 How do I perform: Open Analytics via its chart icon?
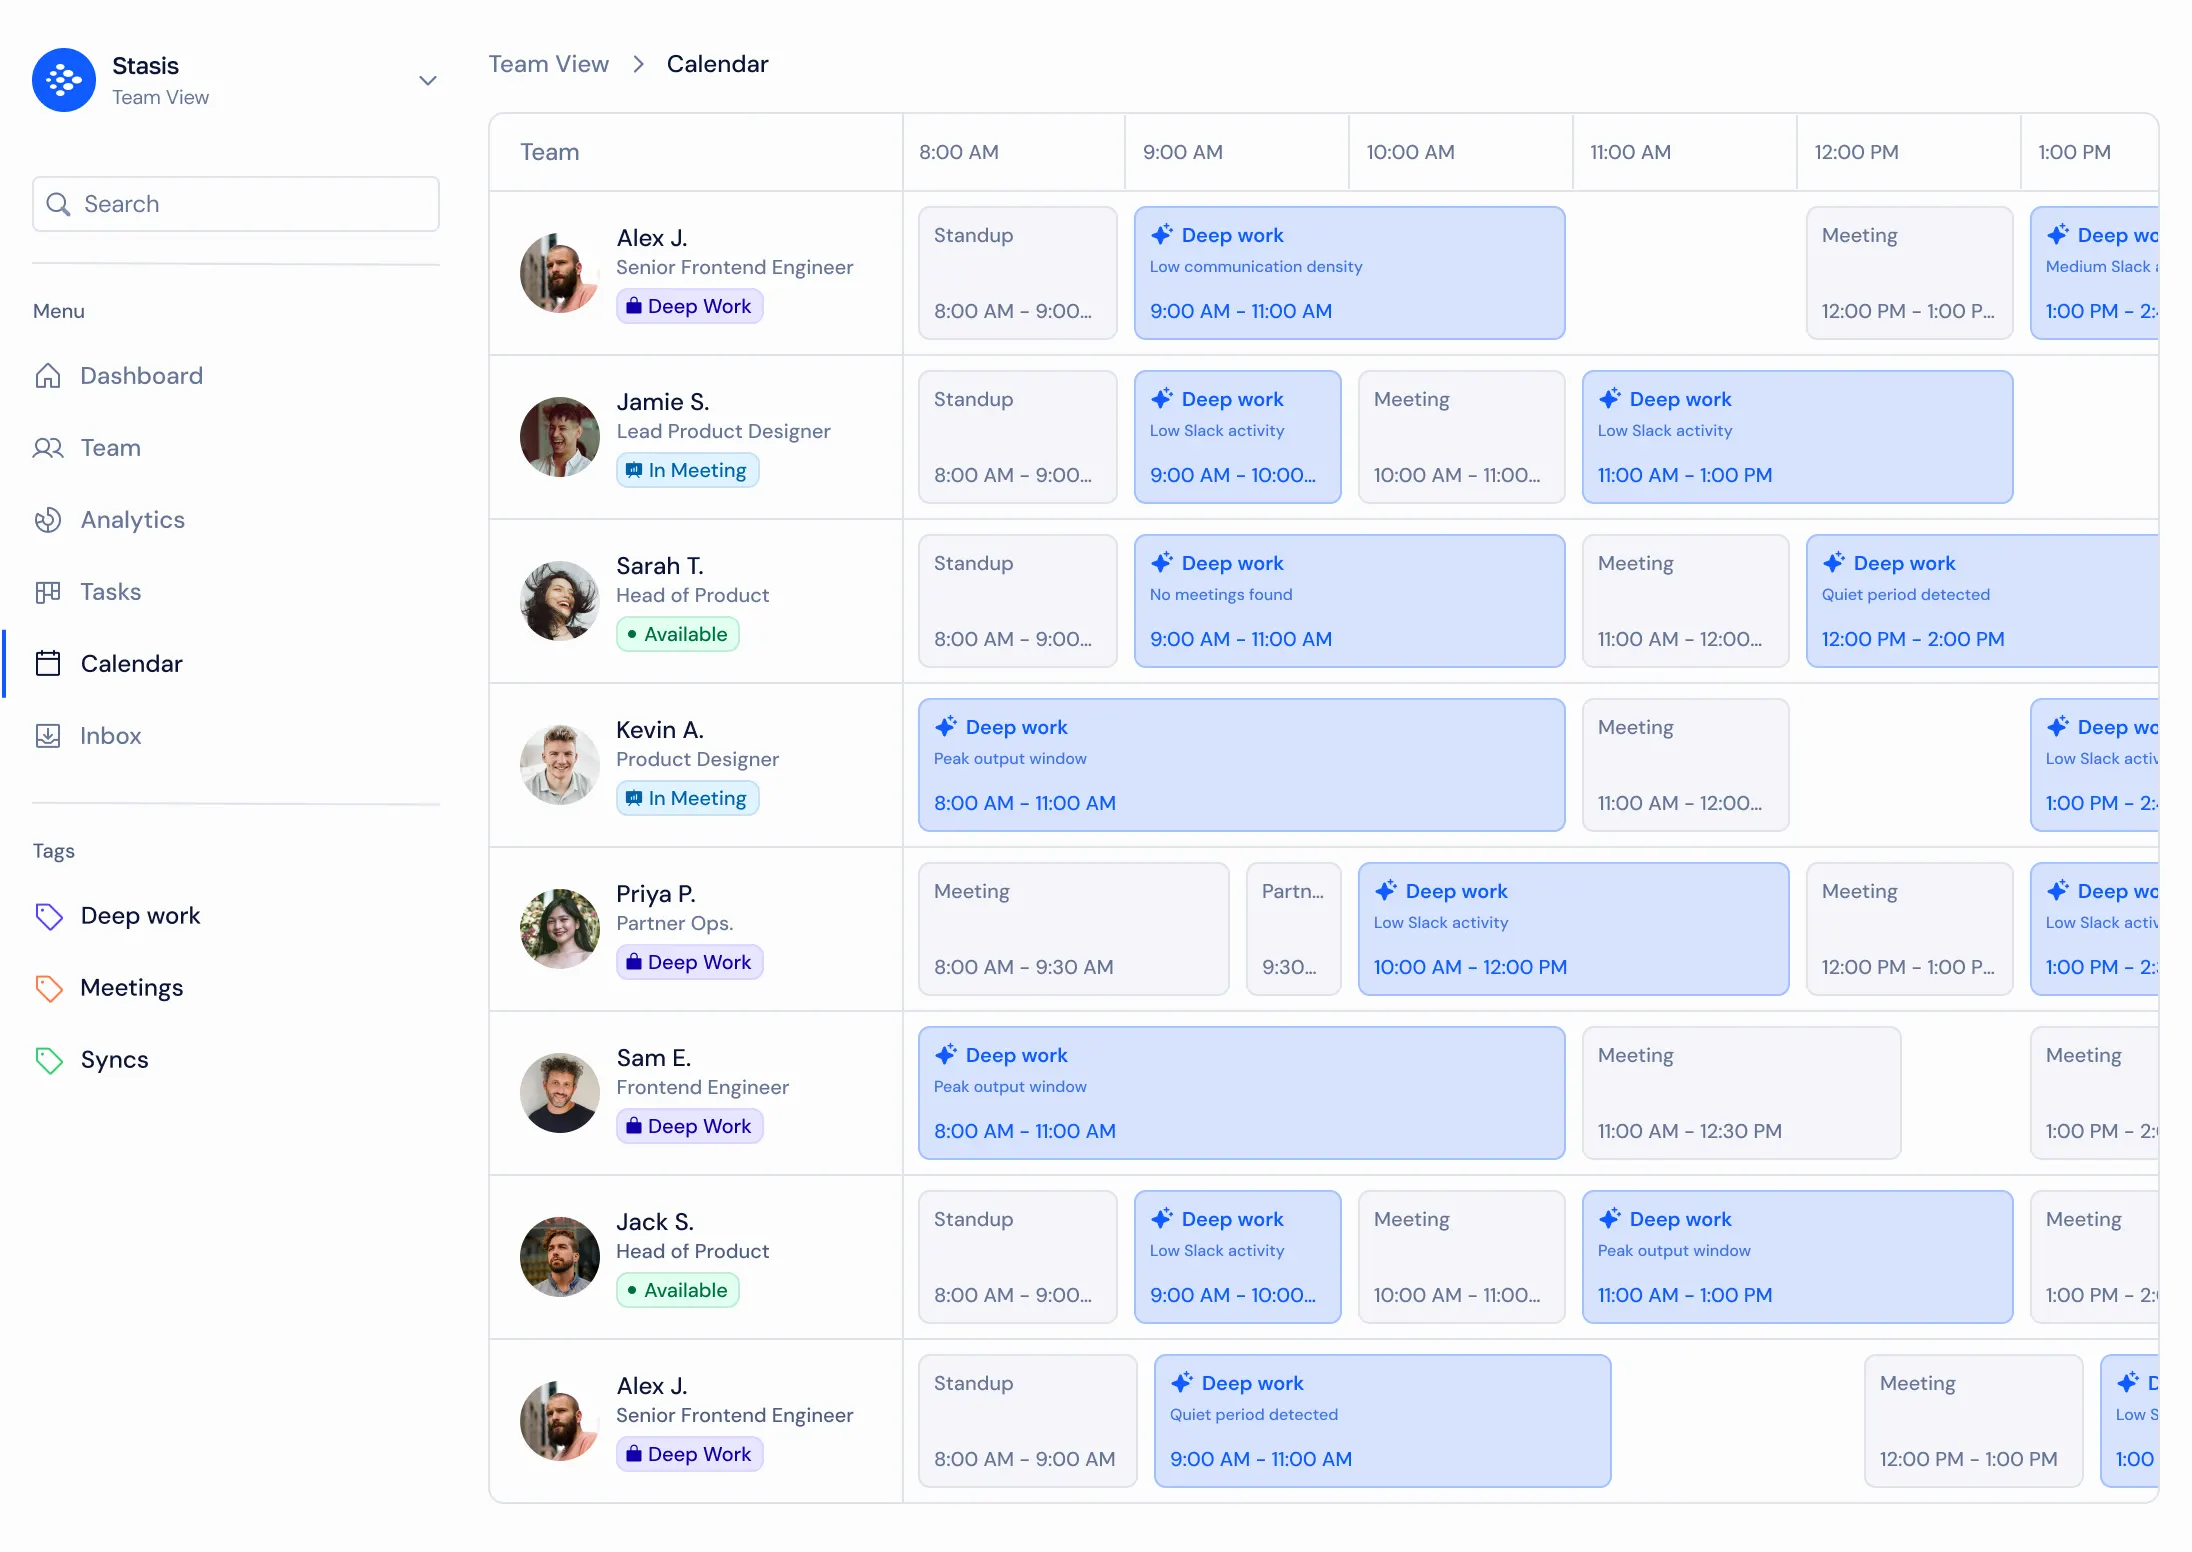(48, 520)
